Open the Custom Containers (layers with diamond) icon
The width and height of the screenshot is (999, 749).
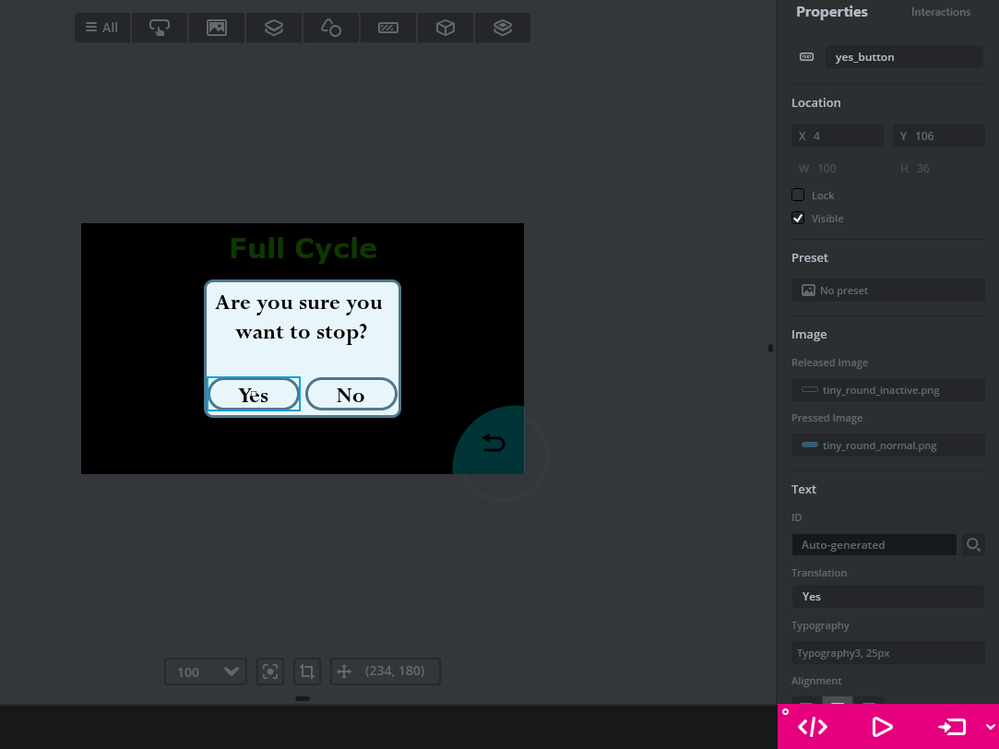[503, 27]
